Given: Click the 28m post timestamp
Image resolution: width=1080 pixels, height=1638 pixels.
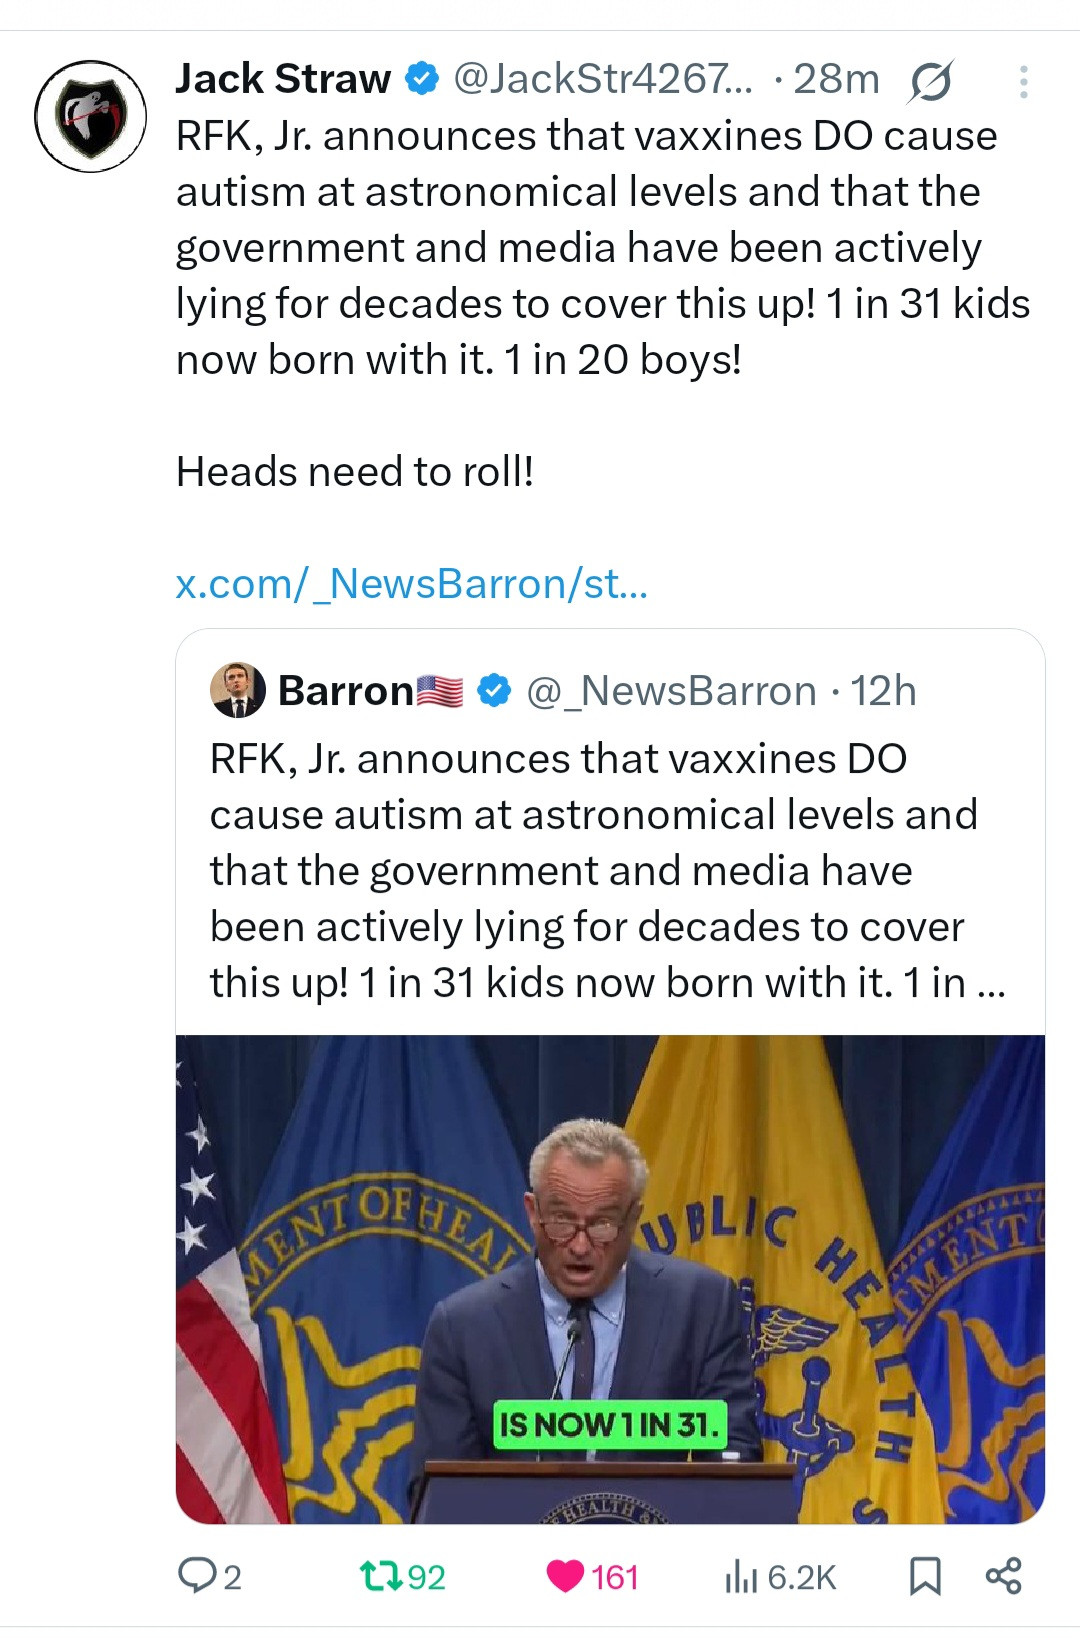Looking at the screenshot, I should coord(836,79).
